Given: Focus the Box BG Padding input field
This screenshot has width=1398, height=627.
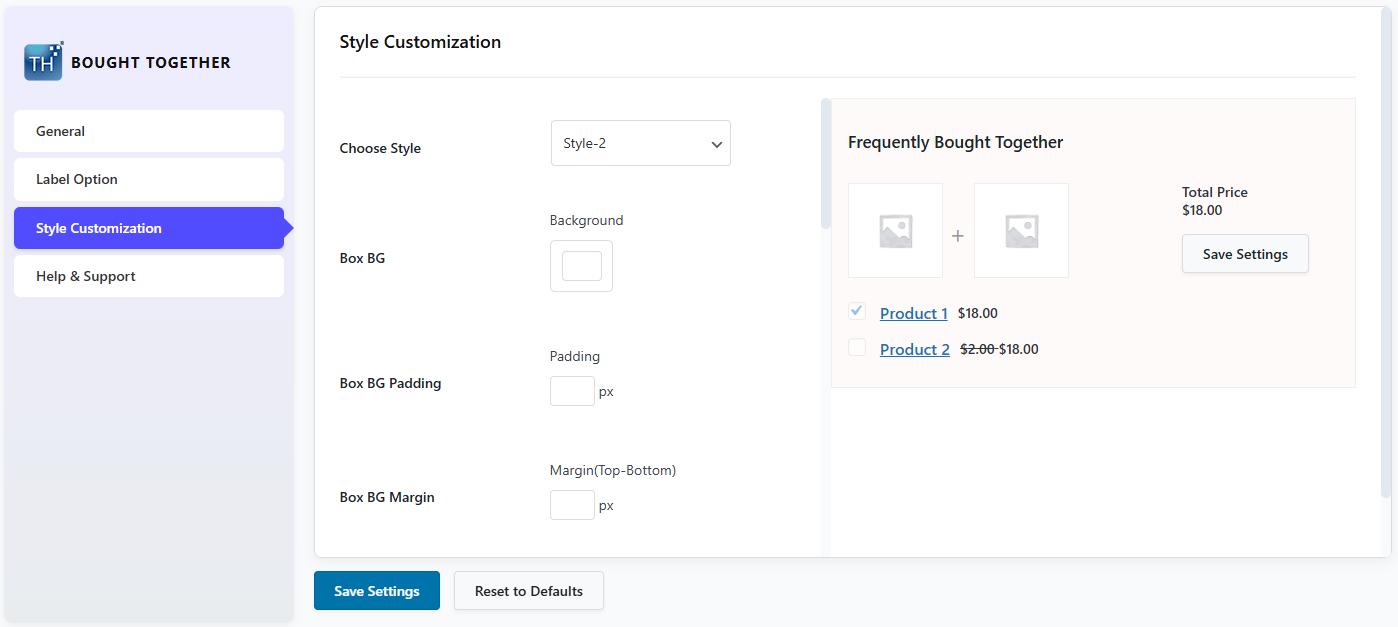Looking at the screenshot, I should [572, 391].
